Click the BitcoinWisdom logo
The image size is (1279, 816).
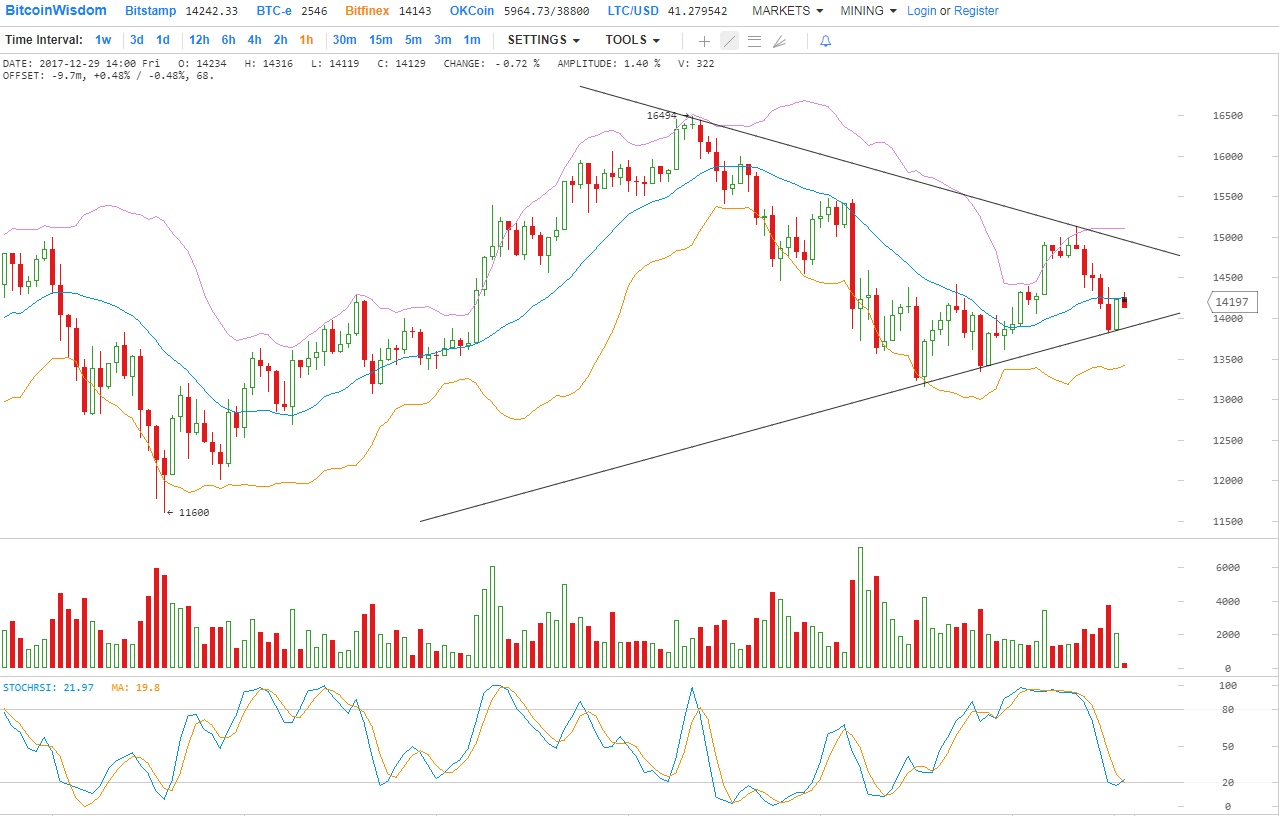(x=55, y=11)
